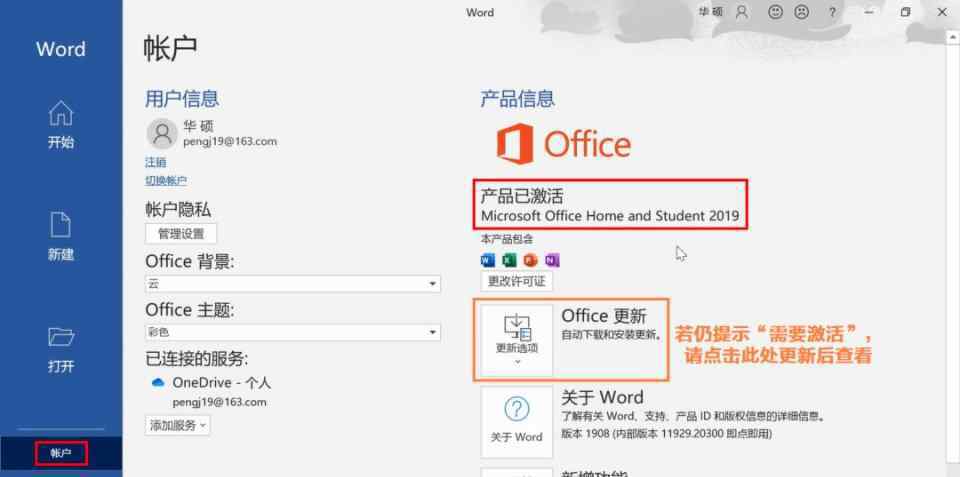Click the Office logo
This screenshot has width=960, height=477.
(563, 144)
